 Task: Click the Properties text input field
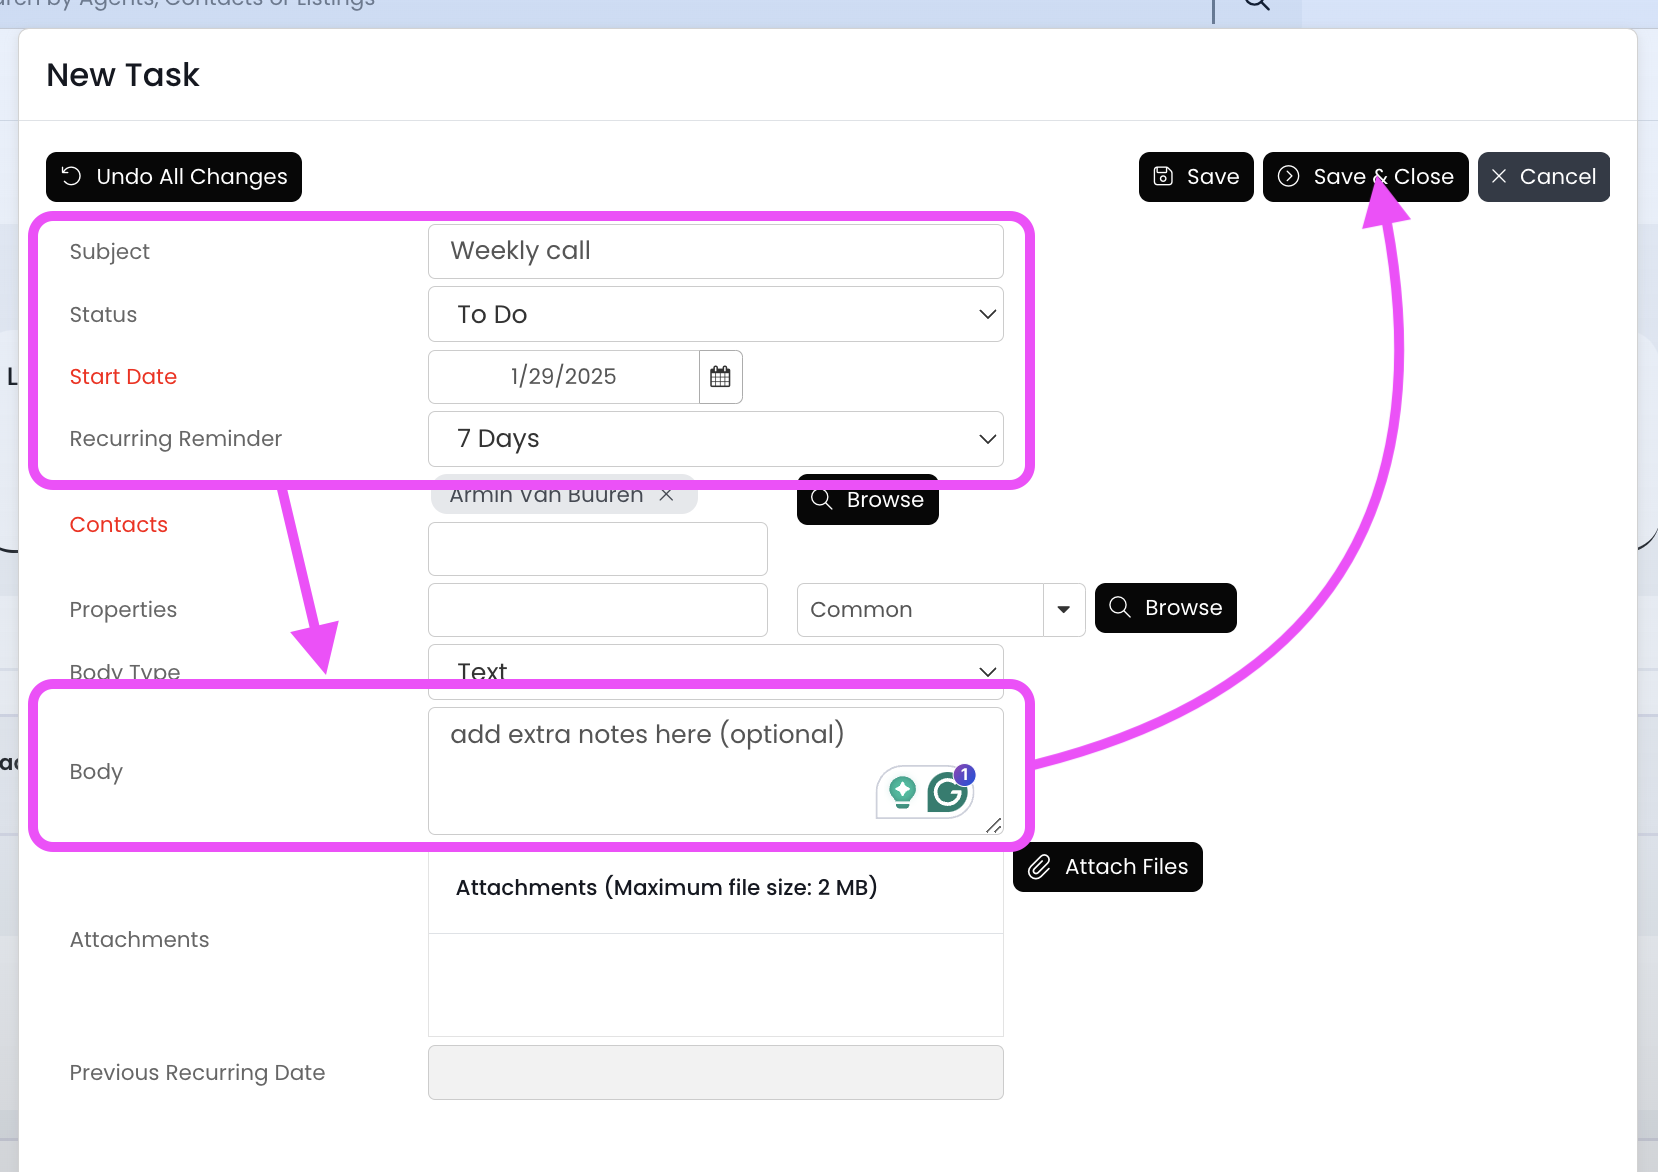[597, 610]
